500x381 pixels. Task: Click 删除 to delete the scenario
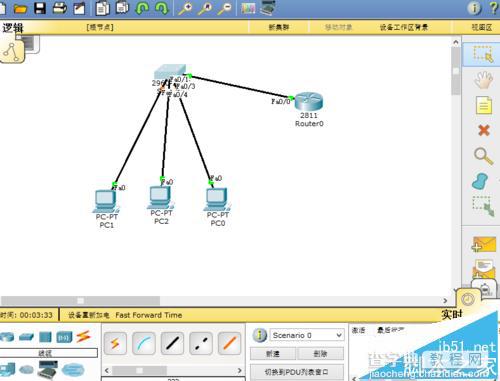(320, 354)
